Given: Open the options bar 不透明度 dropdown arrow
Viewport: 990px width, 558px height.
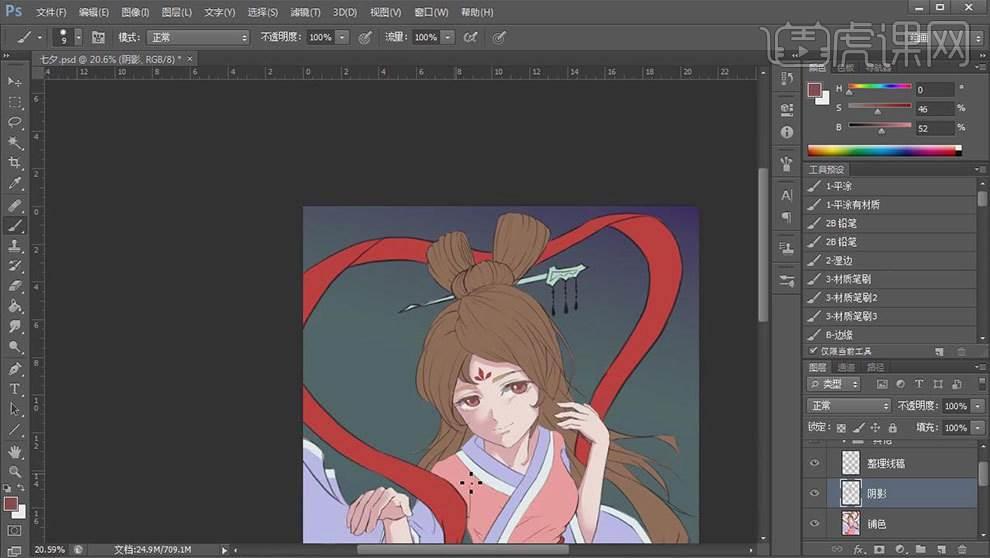Looking at the screenshot, I should (x=342, y=37).
